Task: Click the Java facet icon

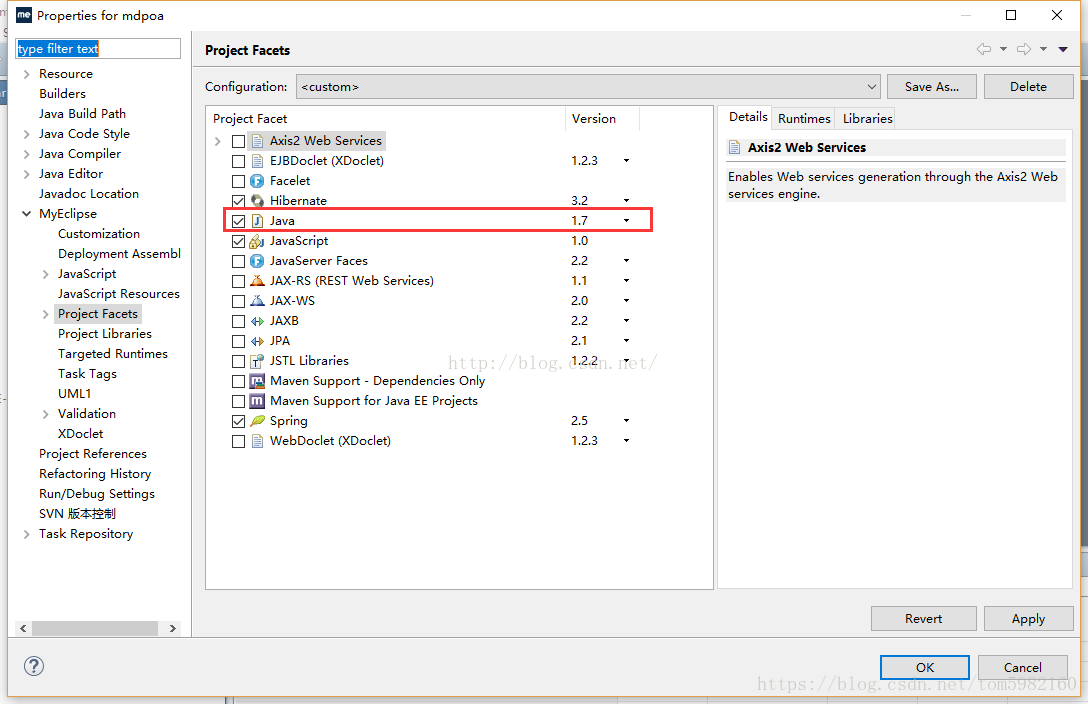Action: (257, 221)
